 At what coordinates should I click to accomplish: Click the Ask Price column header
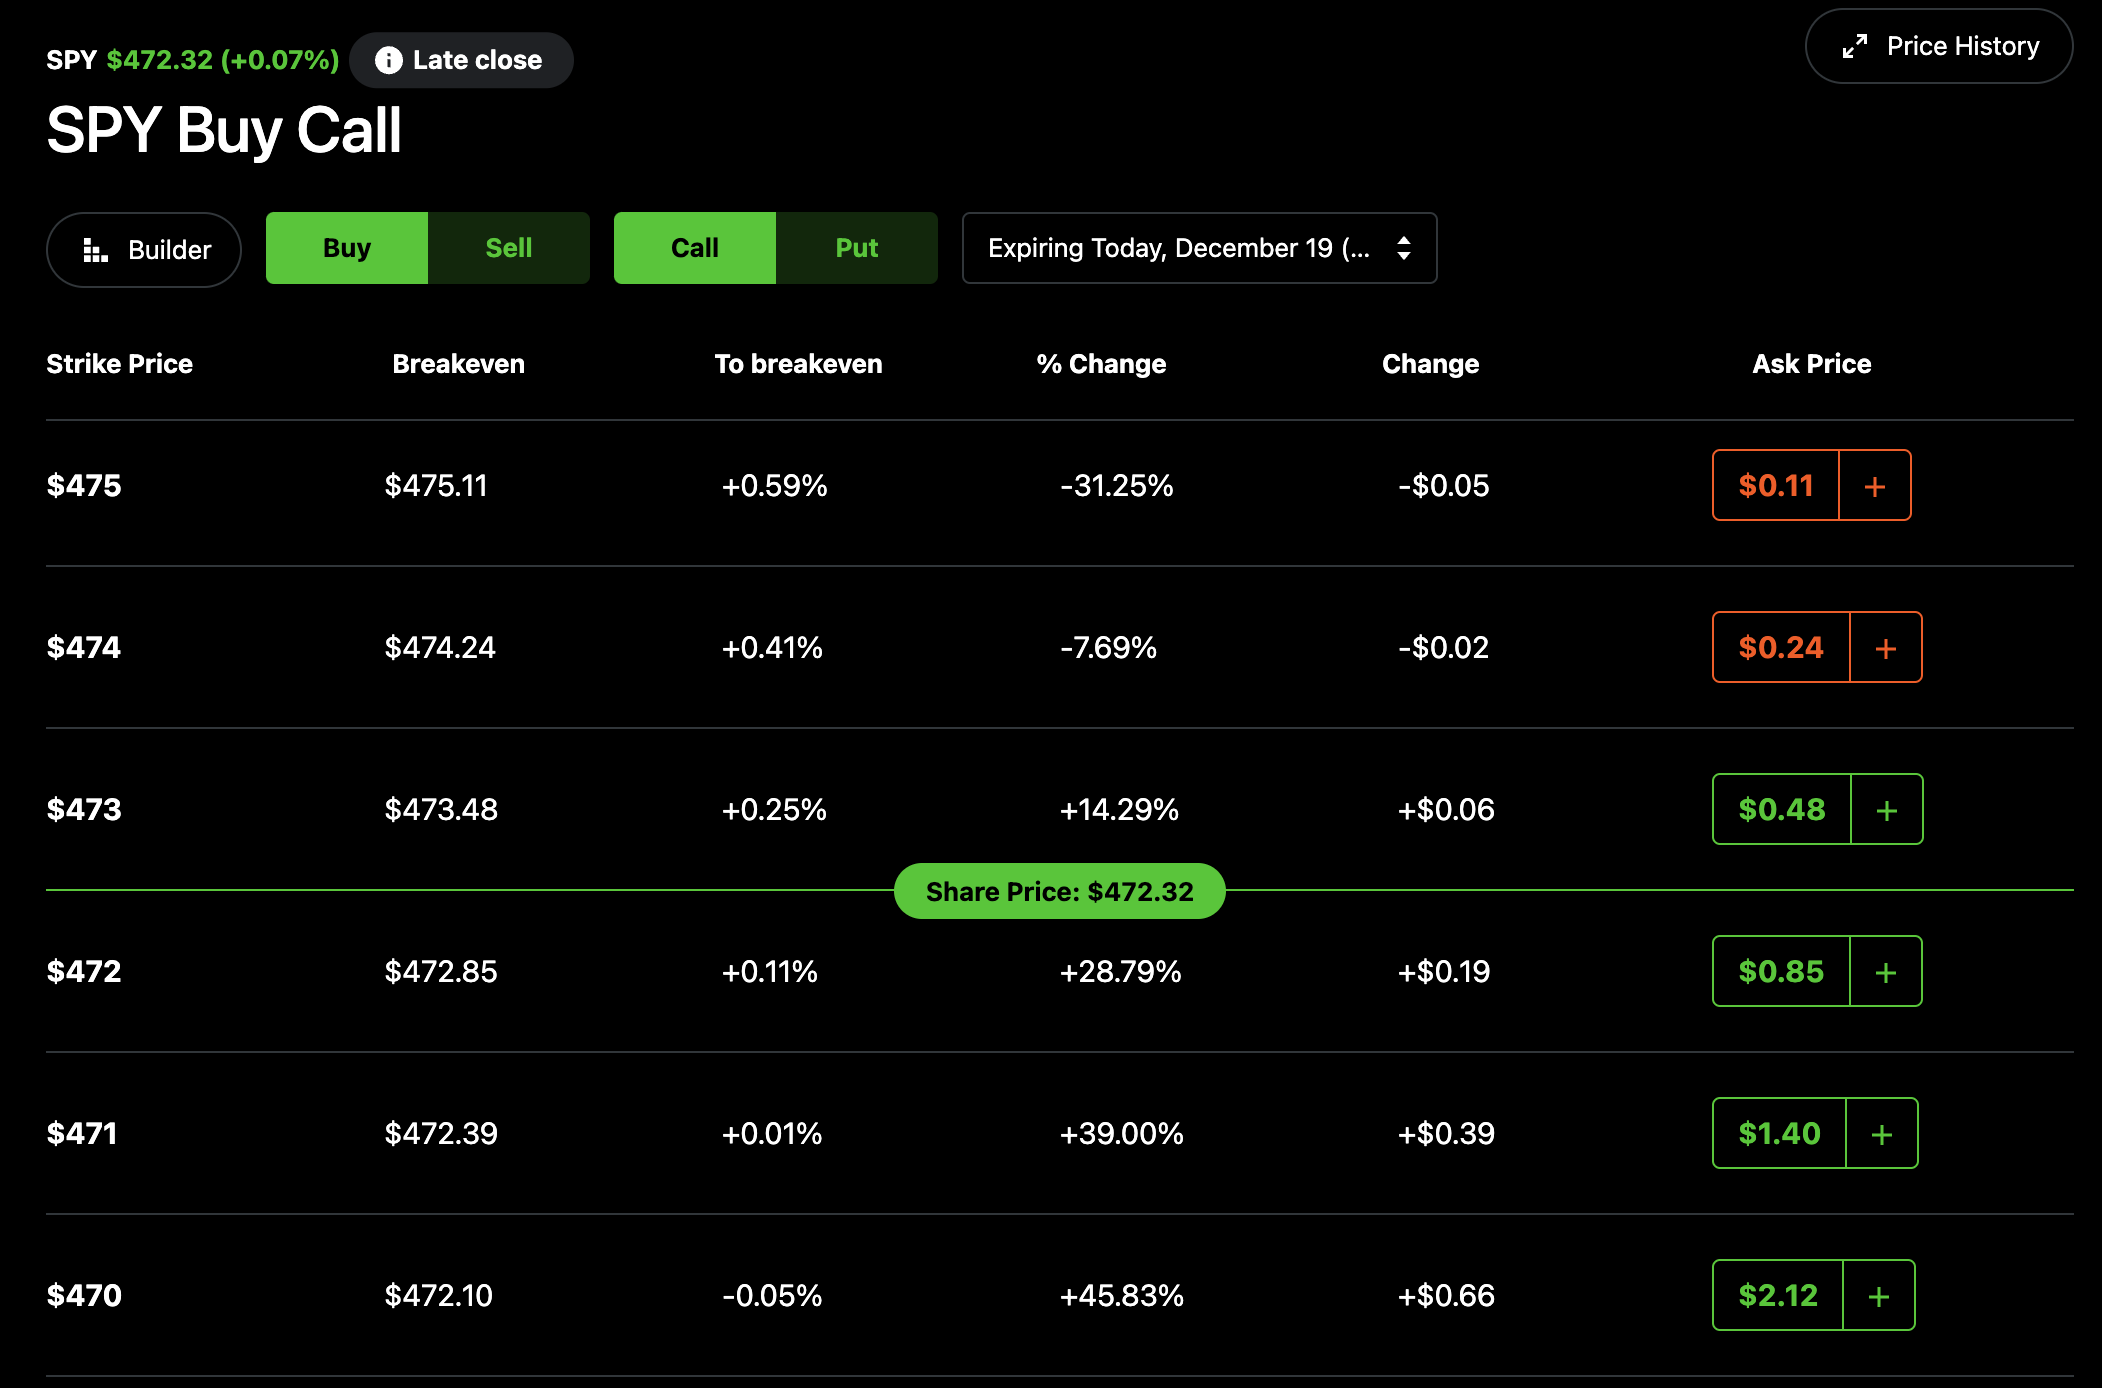point(1811,364)
